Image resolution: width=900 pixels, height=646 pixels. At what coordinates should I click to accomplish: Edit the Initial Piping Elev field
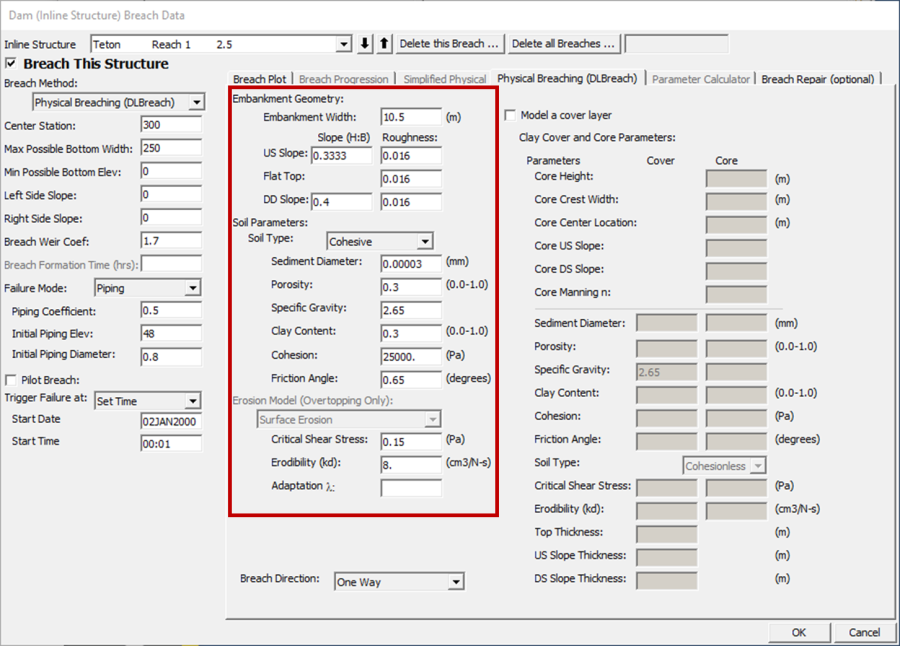point(171,334)
